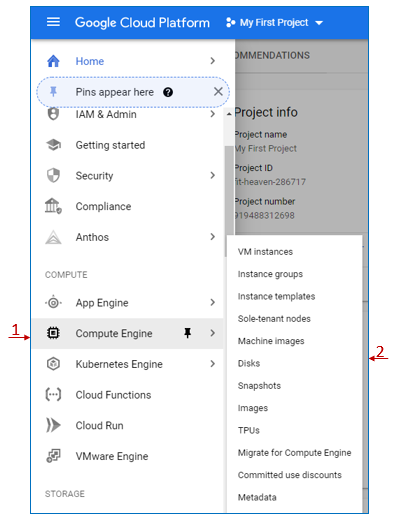Click the Getting started graduation cap icon
Viewport: 398px width, 525px height.
53,145
